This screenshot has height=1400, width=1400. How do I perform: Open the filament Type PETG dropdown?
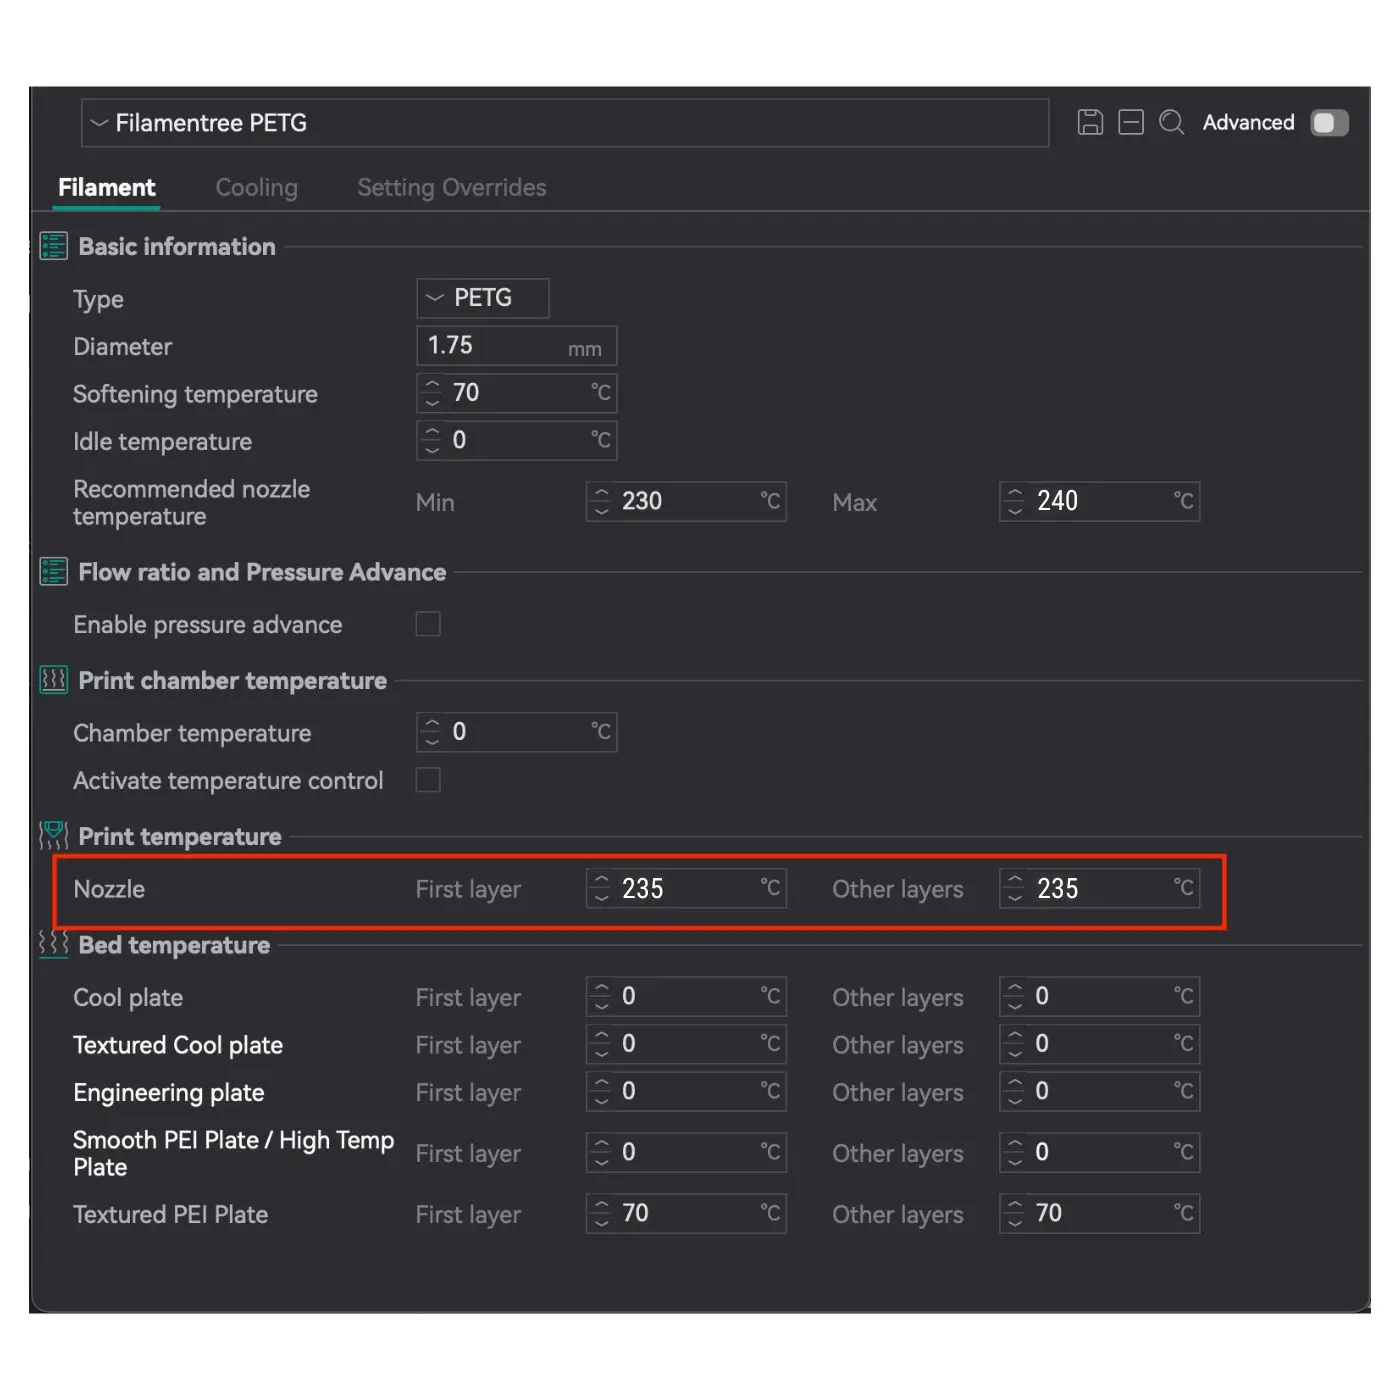482,298
